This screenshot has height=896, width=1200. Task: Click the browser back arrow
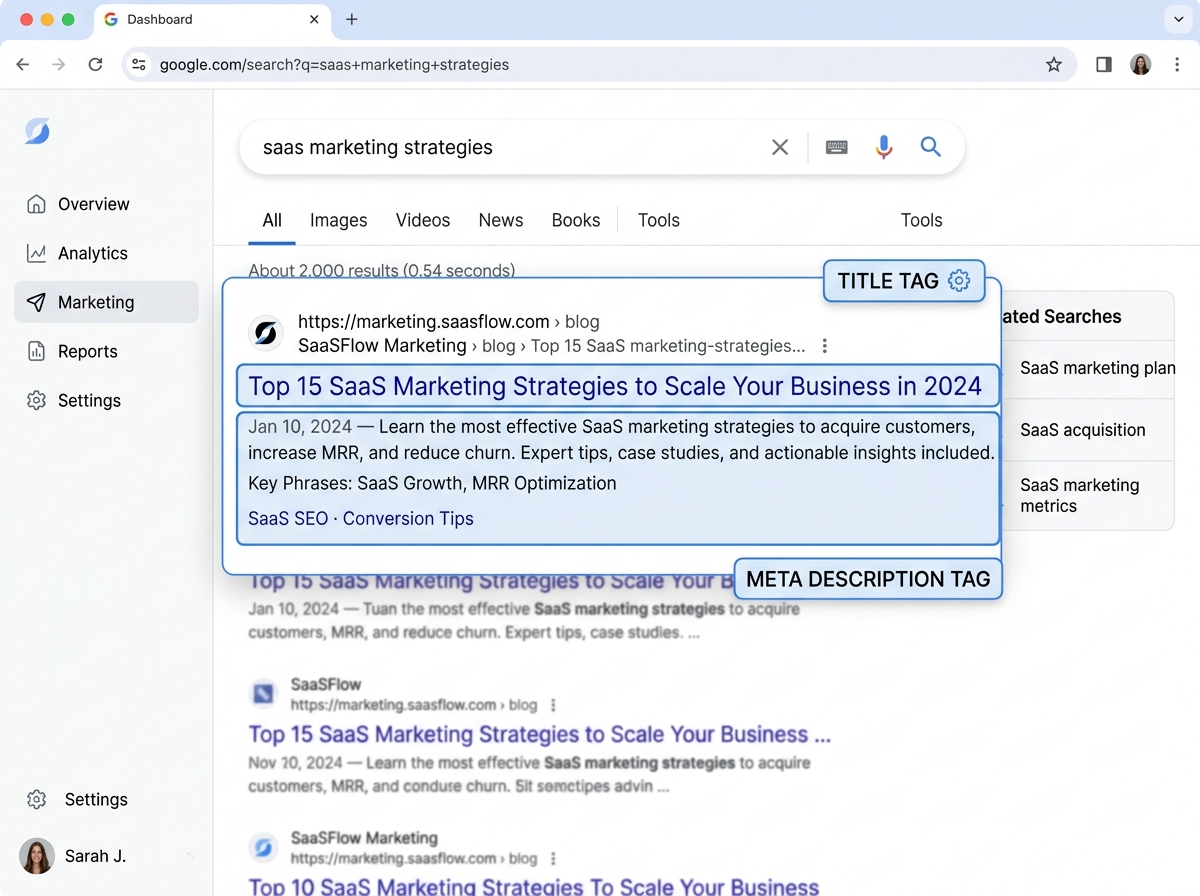23,65
